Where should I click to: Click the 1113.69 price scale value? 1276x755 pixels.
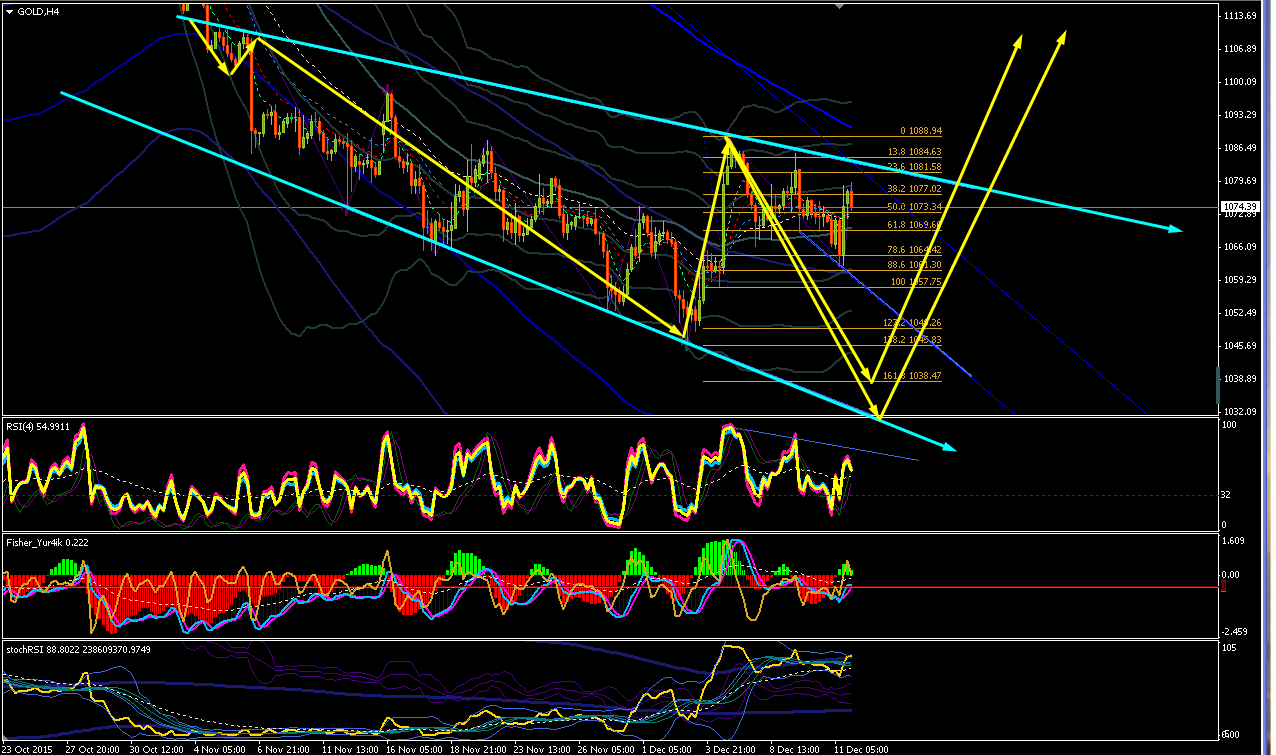1240,16
